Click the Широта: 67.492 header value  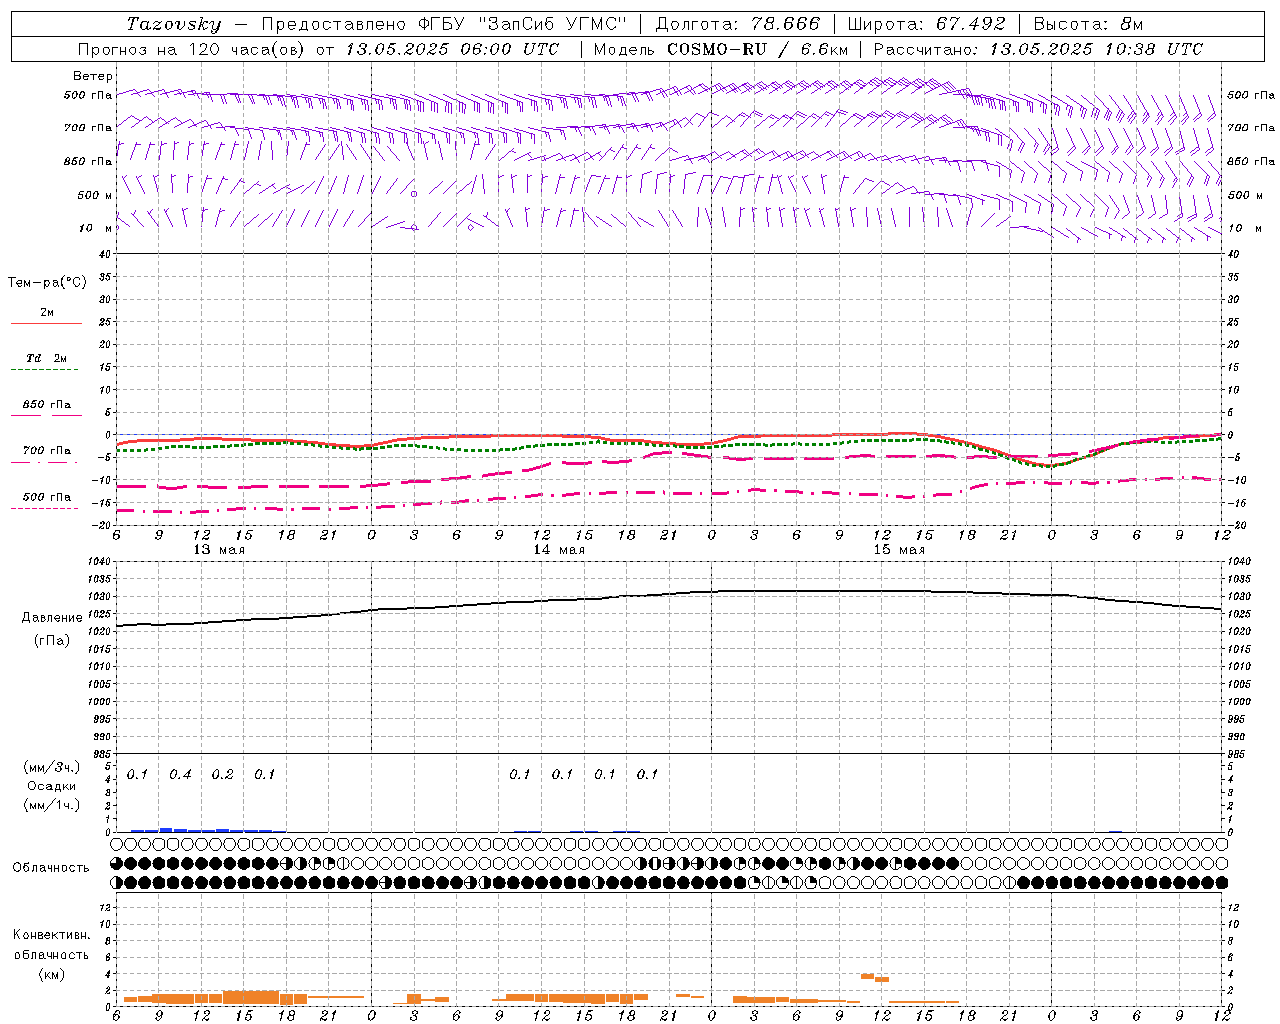(926, 24)
